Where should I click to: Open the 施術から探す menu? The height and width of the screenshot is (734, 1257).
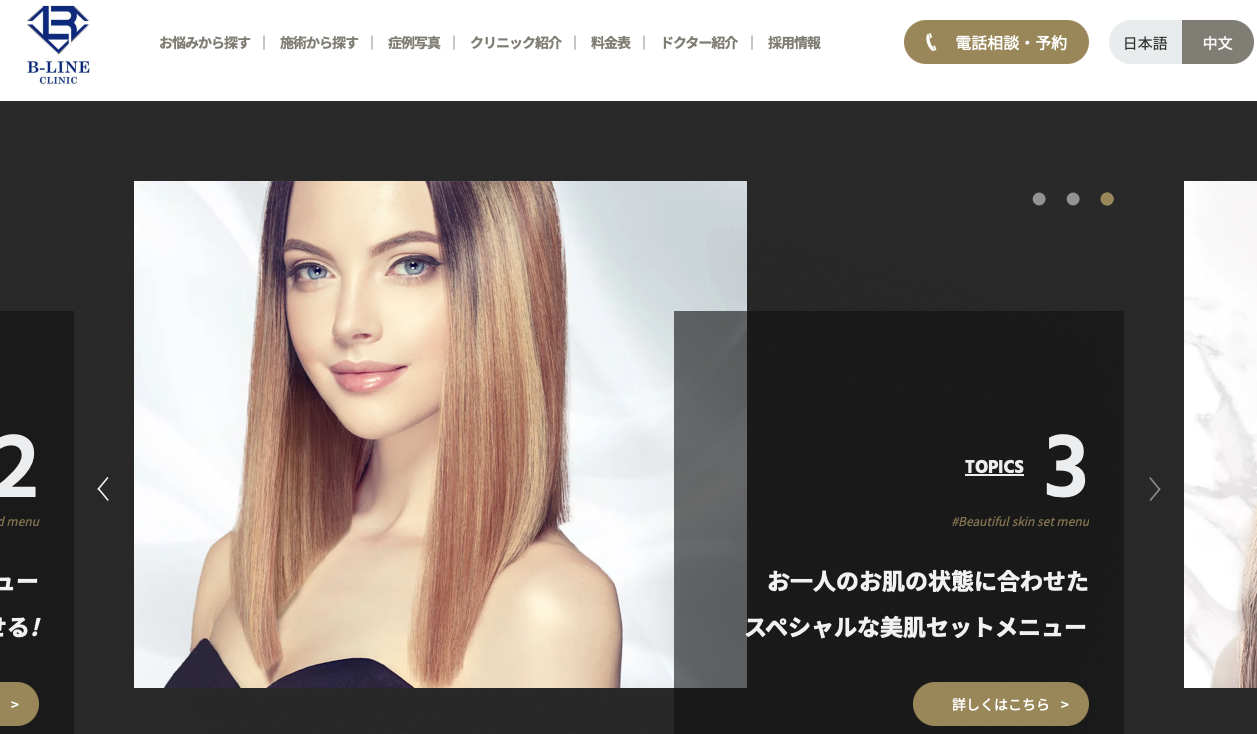[x=319, y=43]
